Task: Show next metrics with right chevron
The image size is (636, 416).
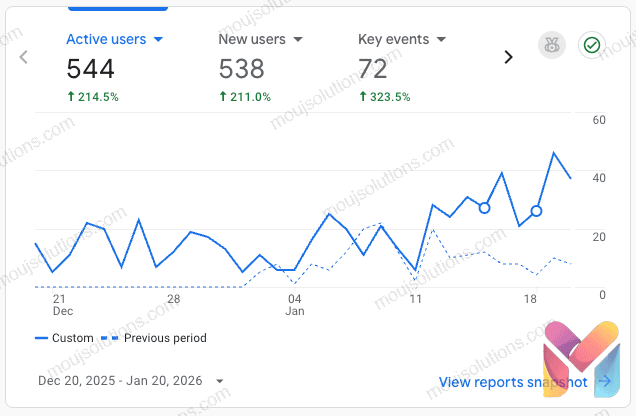Action: click(508, 57)
